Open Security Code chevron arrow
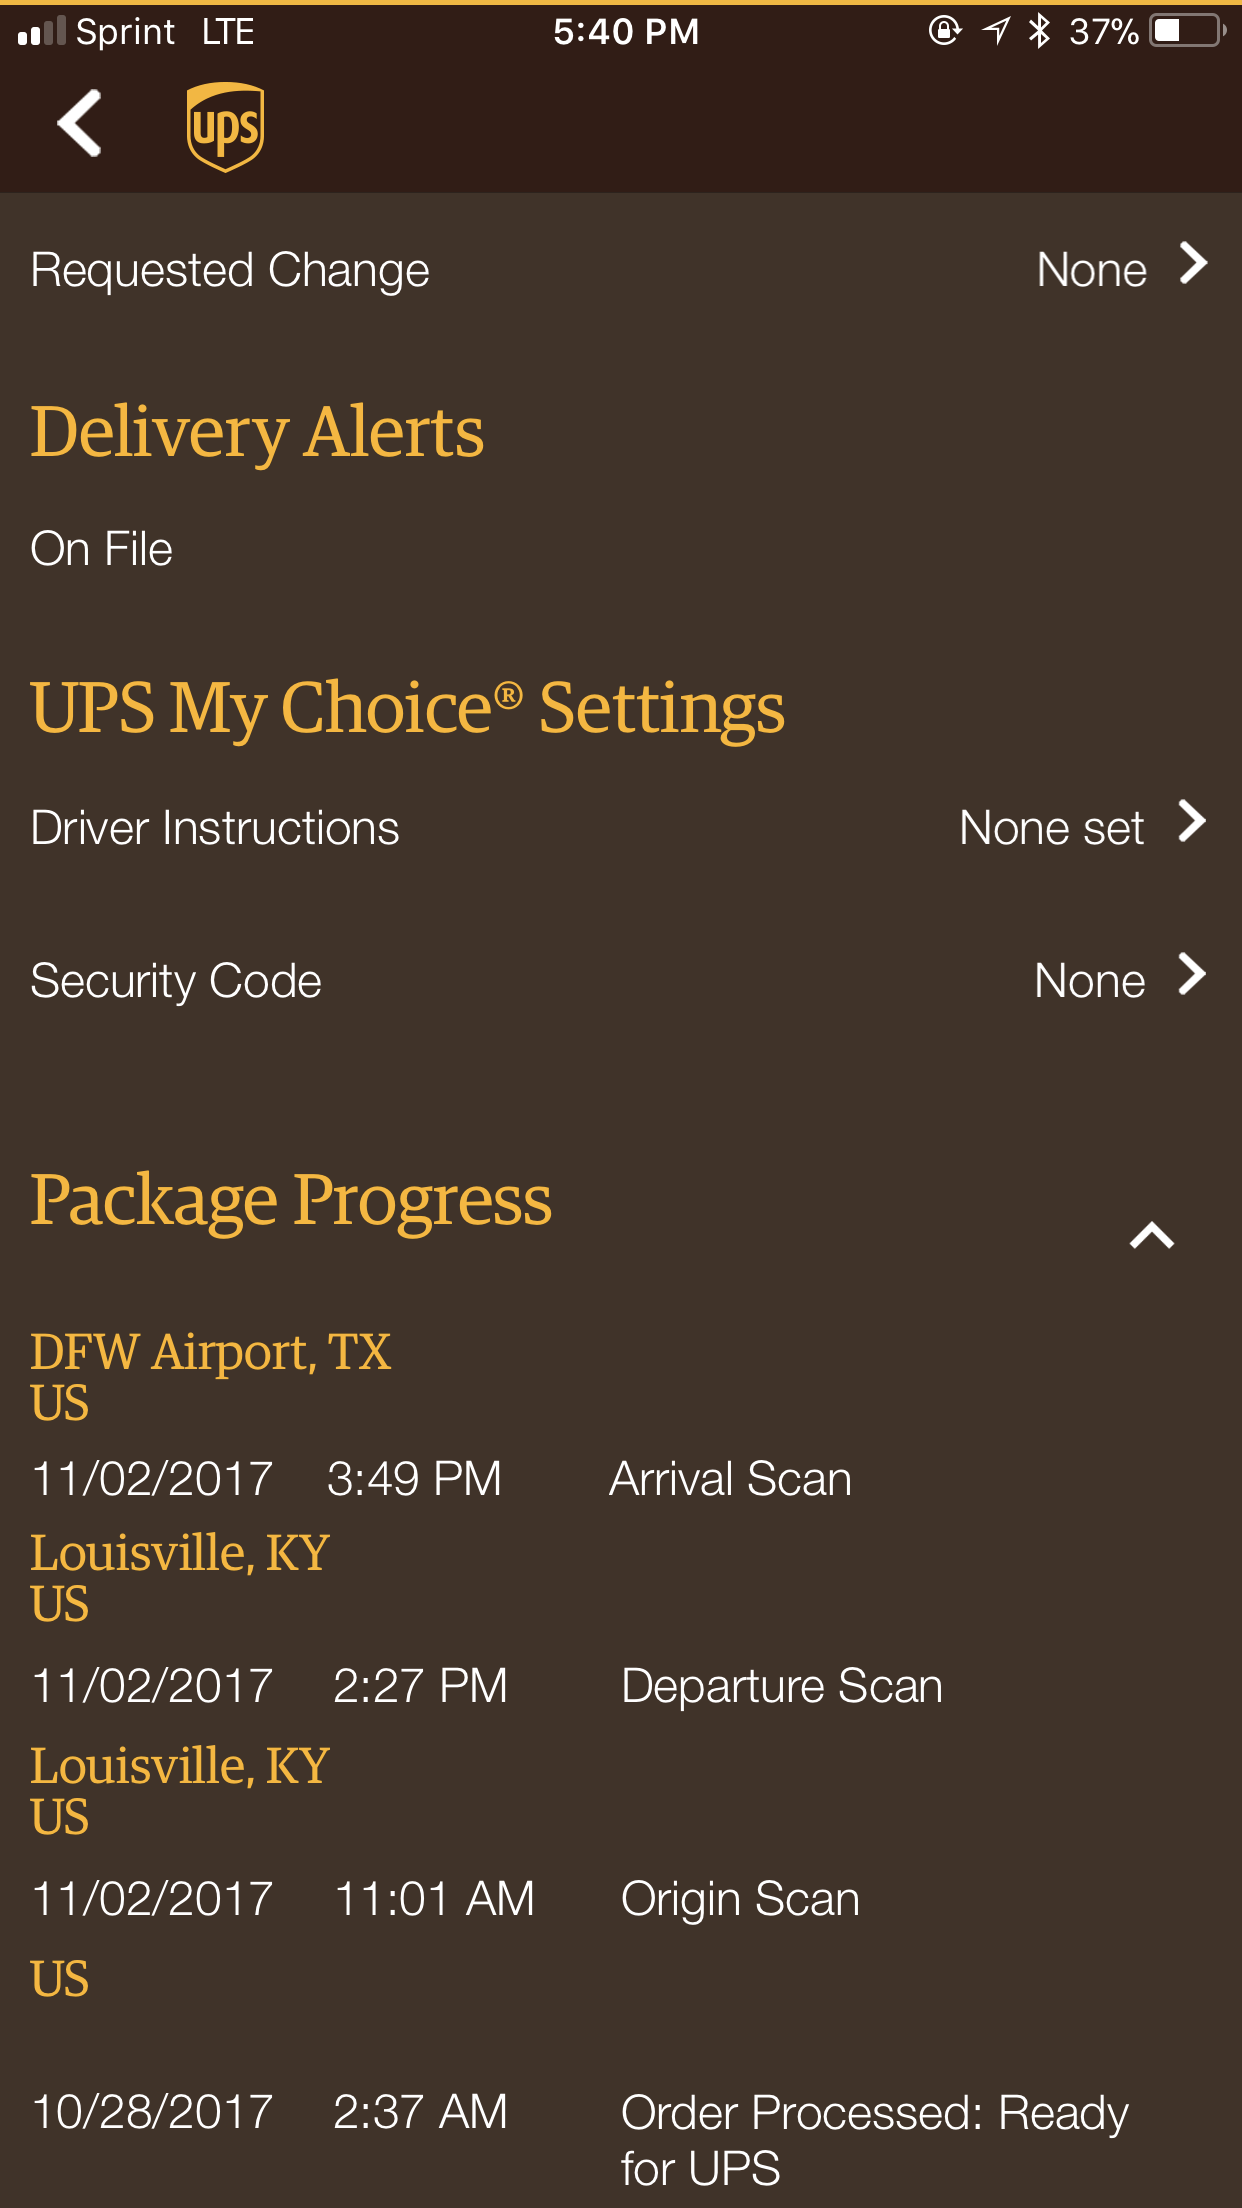 click(x=1192, y=975)
